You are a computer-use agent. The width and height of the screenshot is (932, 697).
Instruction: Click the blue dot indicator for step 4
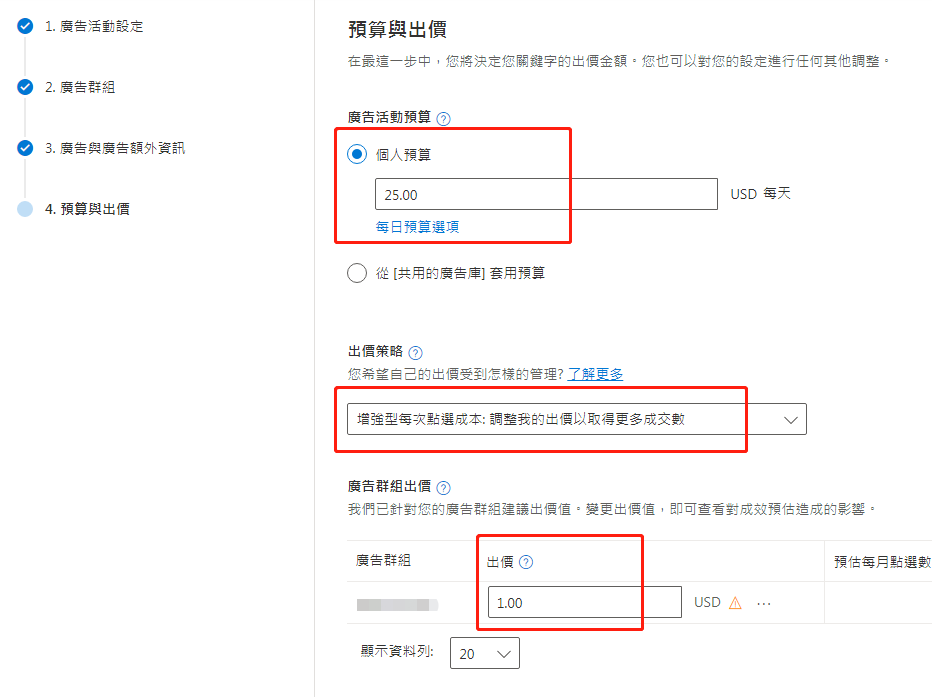(24, 210)
